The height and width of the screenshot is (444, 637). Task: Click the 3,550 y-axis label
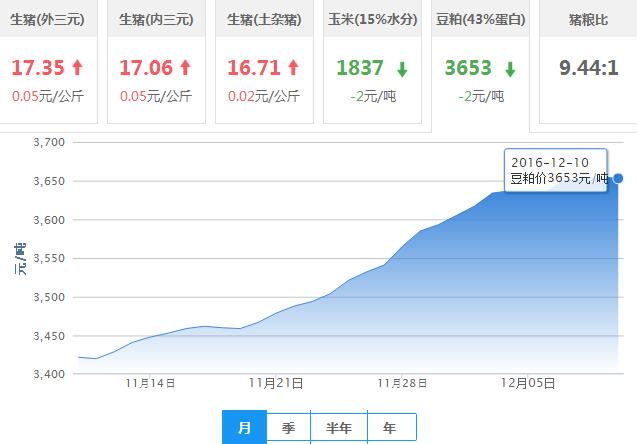click(x=49, y=258)
